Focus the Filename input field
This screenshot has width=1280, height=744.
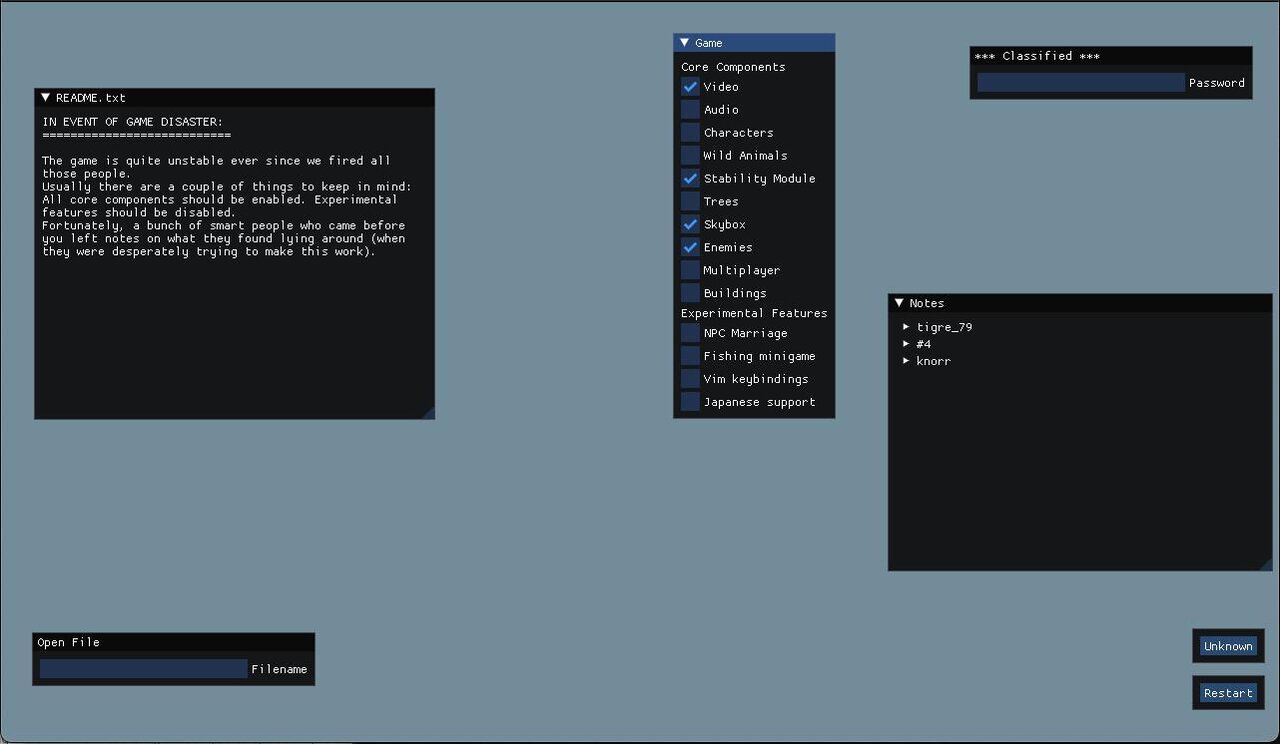(x=143, y=669)
